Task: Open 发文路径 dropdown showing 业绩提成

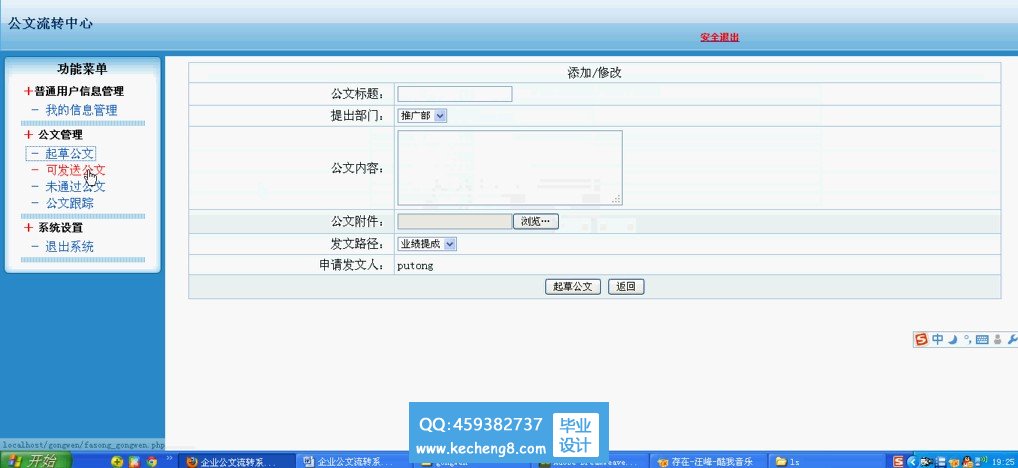Action: (427, 244)
